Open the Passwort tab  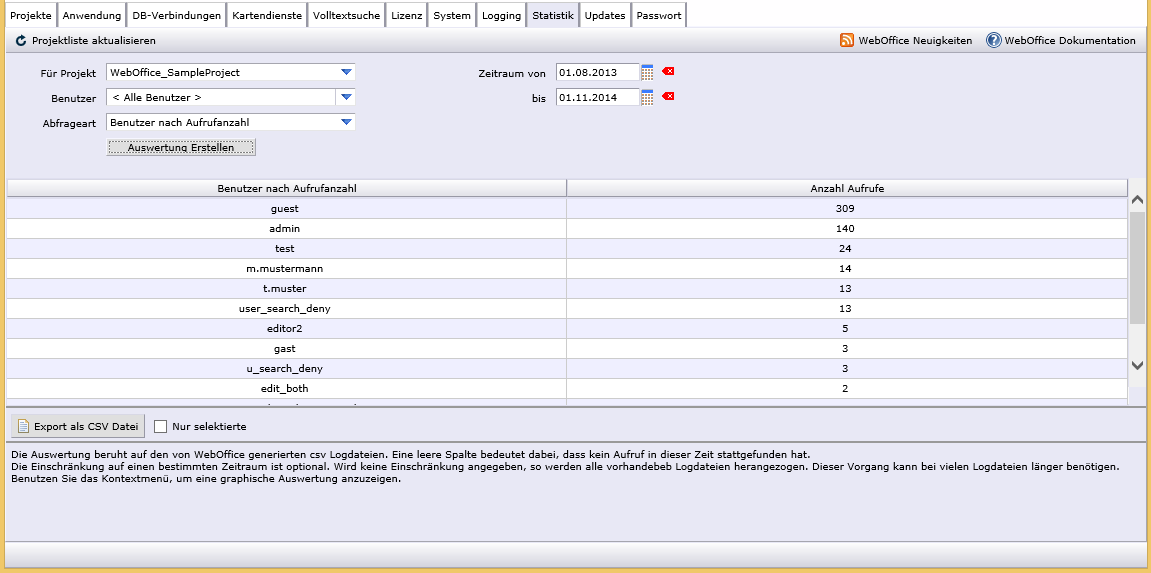(x=658, y=15)
